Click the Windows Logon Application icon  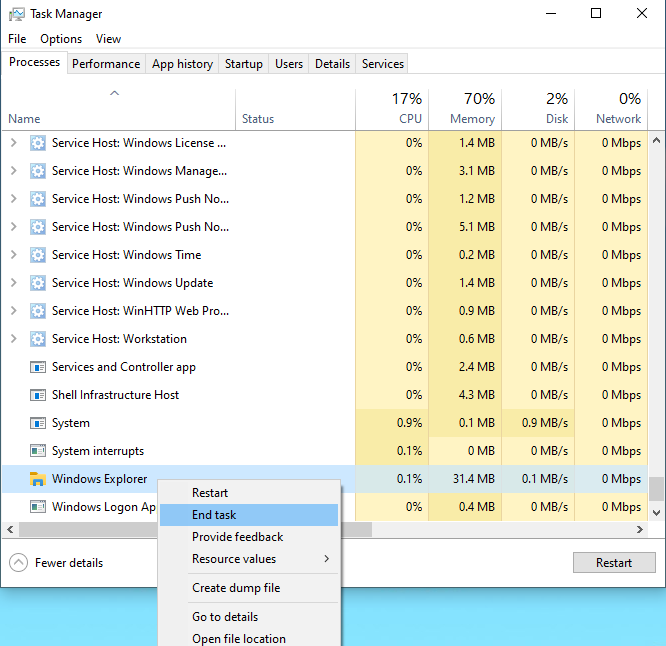pyautogui.click(x=37, y=507)
